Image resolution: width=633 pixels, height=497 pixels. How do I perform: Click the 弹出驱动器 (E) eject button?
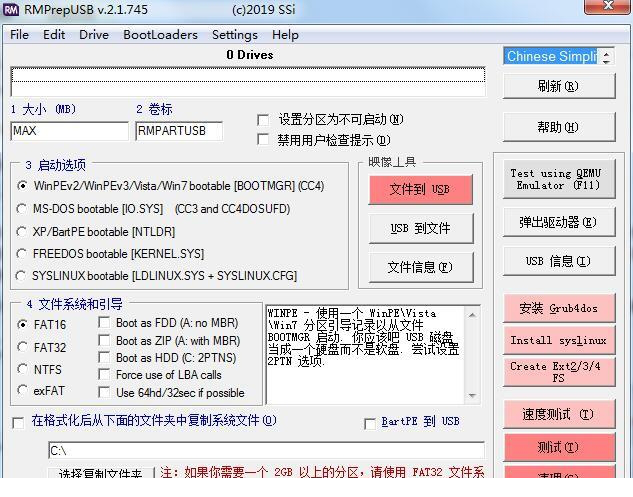(559, 222)
